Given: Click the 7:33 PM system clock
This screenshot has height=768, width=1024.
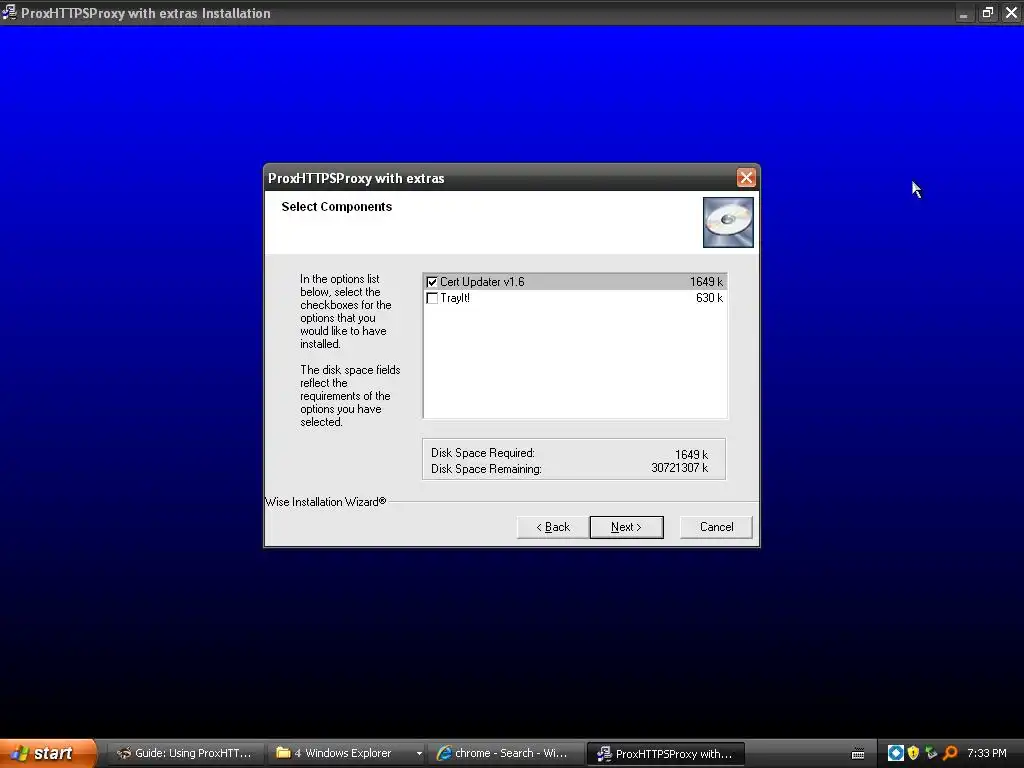Looking at the screenshot, I should click(x=987, y=753).
